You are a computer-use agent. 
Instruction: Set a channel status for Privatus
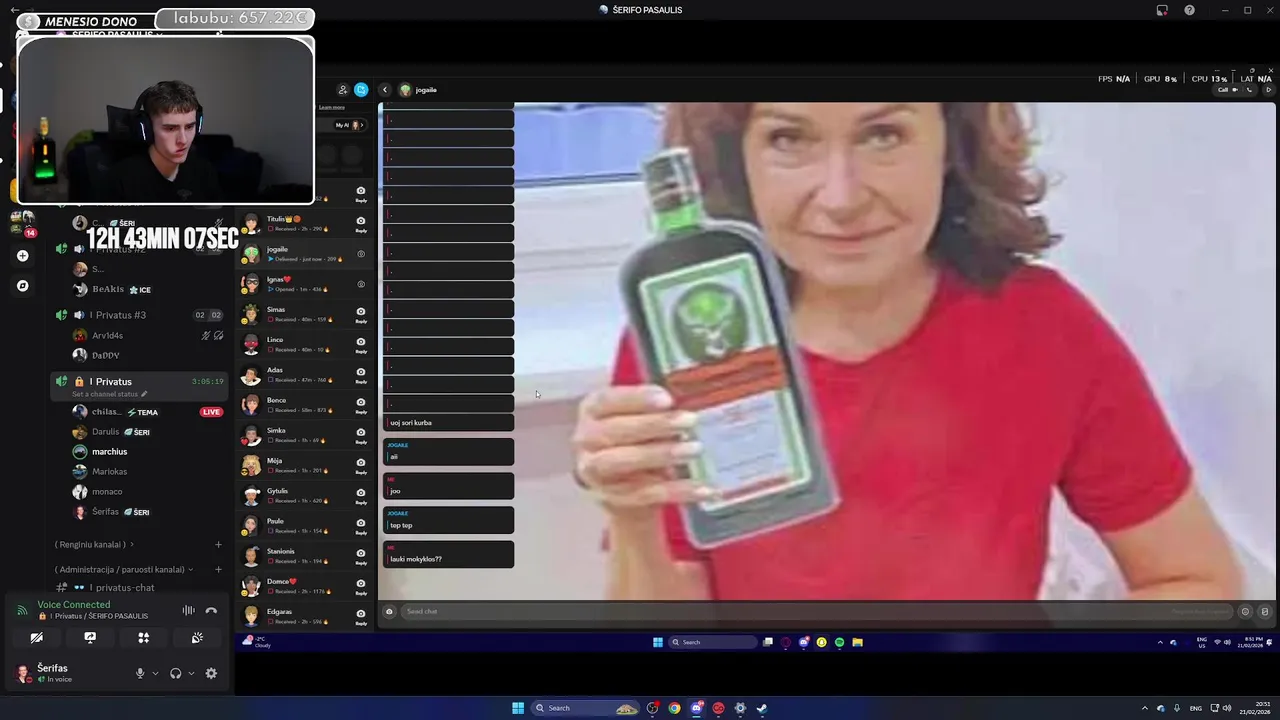pos(109,394)
